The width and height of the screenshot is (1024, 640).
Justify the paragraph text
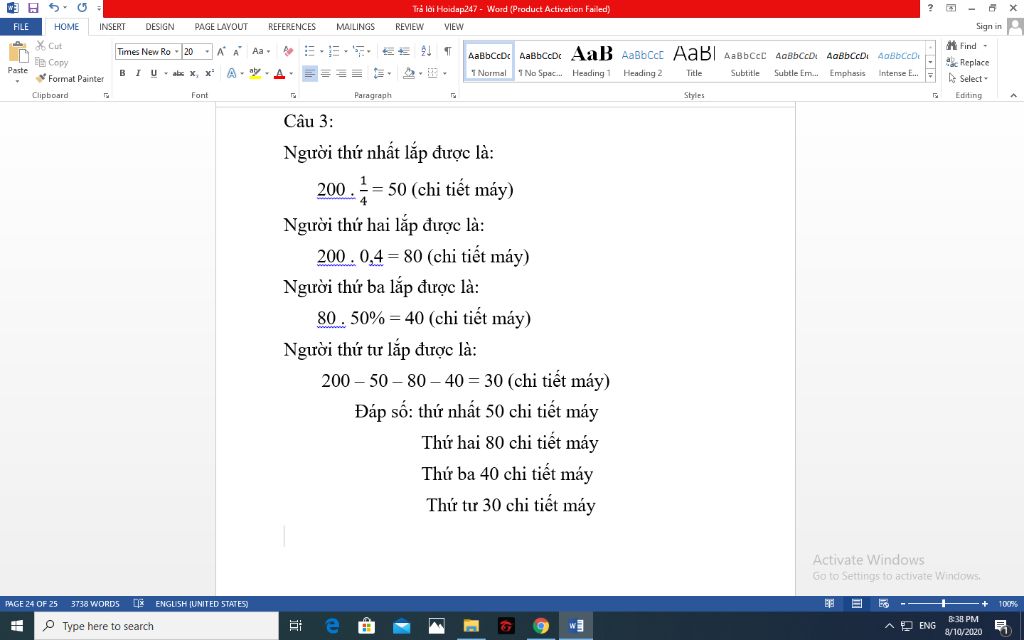tap(357, 73)
